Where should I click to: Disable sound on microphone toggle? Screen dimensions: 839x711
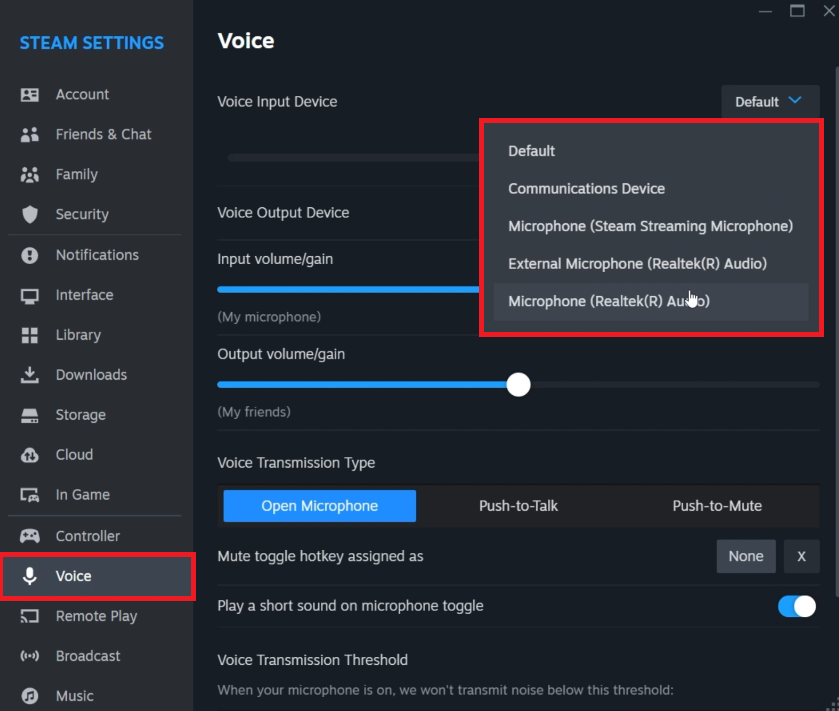point(797,606)
